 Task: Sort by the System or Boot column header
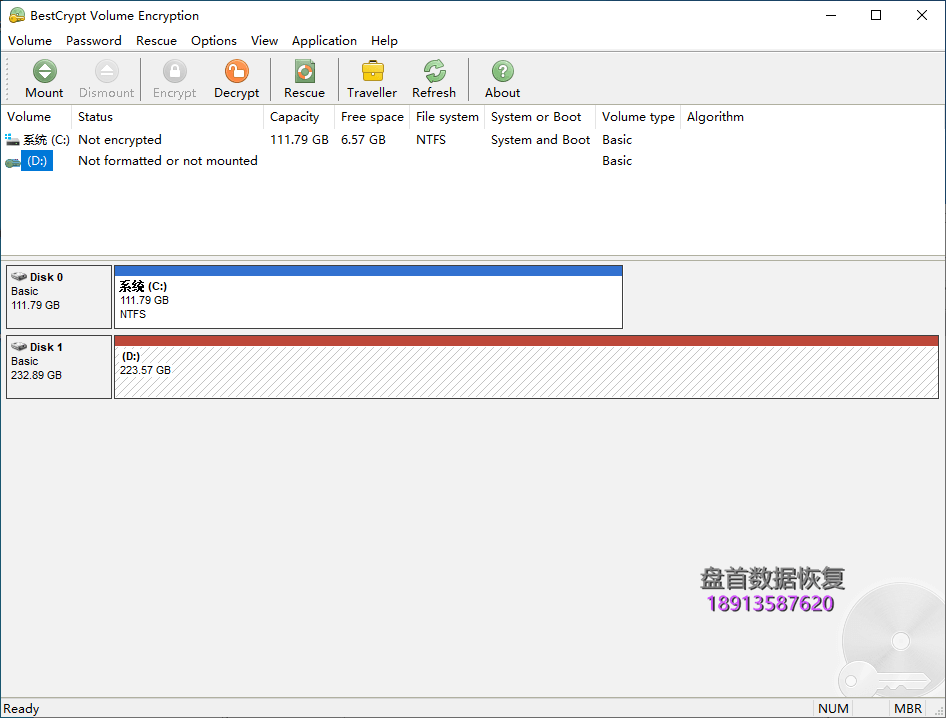[x=540, y=117]
